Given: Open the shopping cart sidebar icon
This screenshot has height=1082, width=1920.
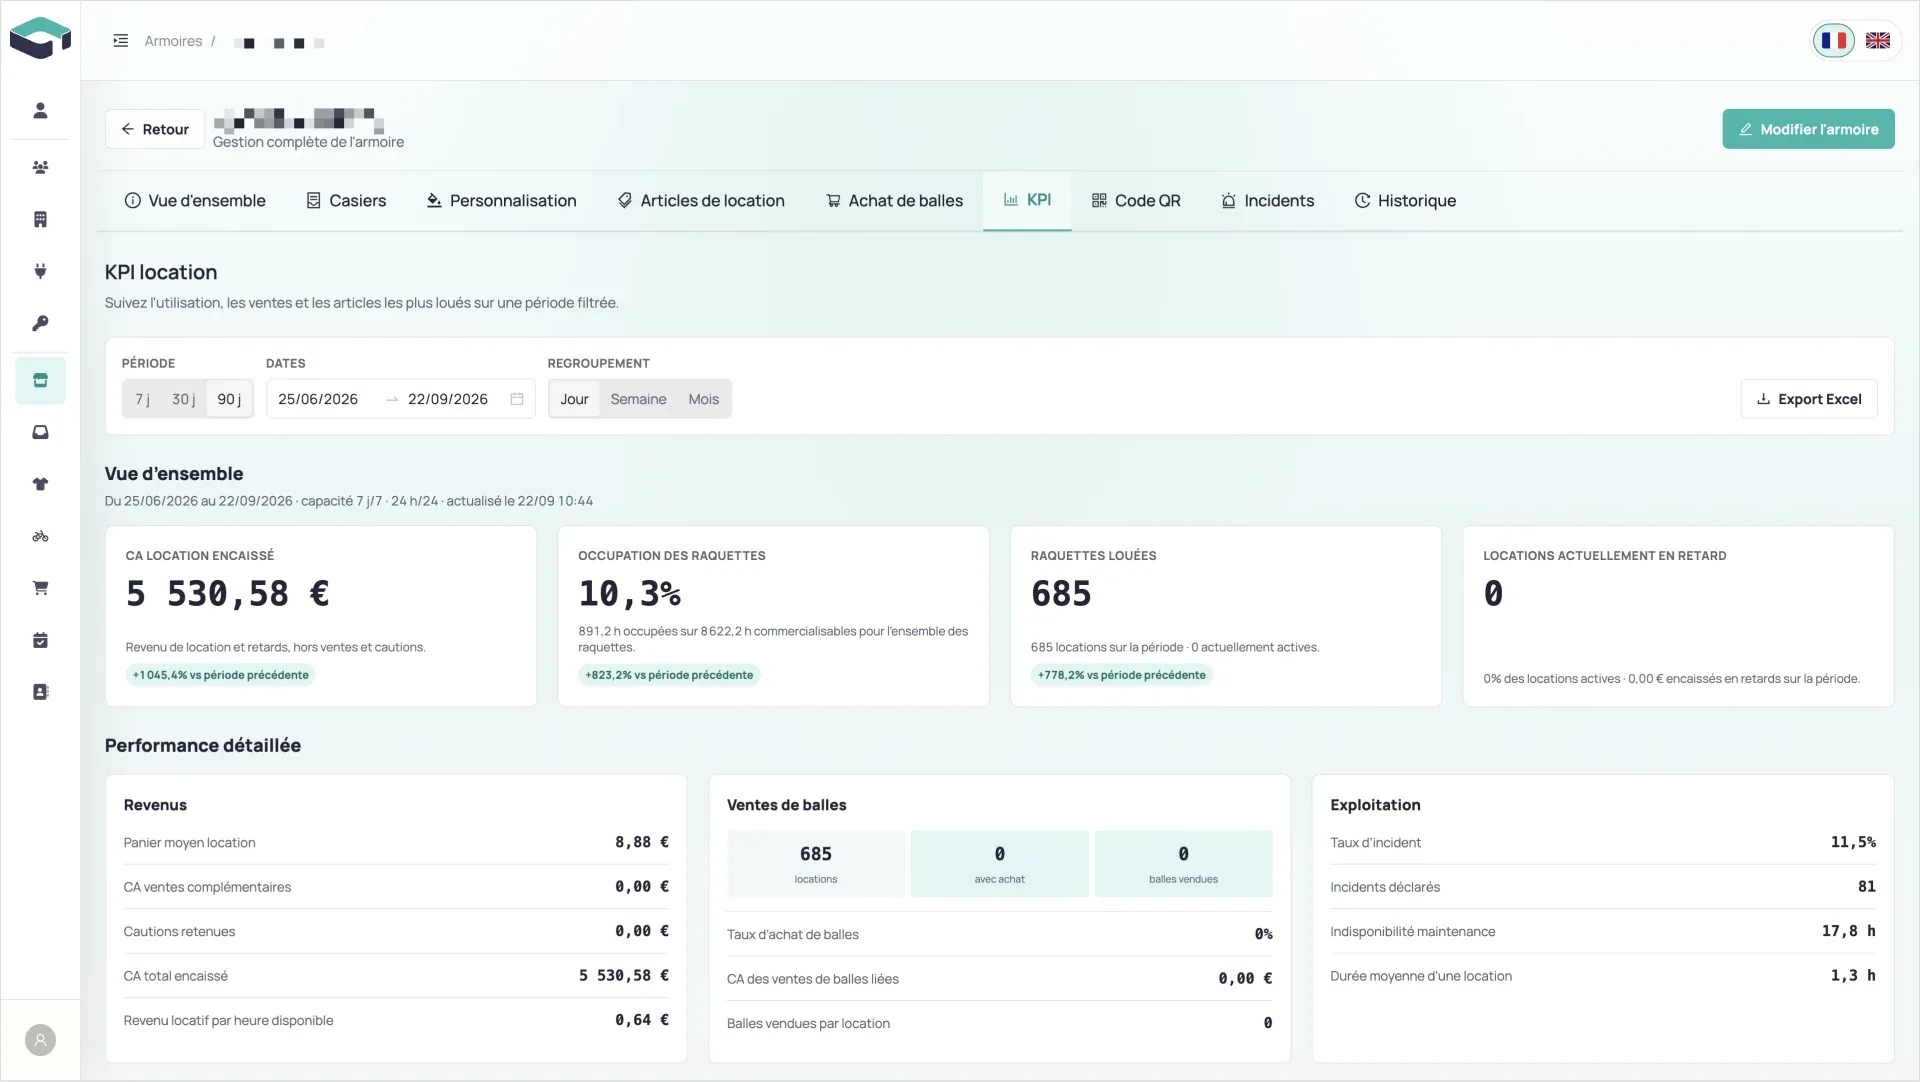Looking at the screenshot, I should point(40,588).
